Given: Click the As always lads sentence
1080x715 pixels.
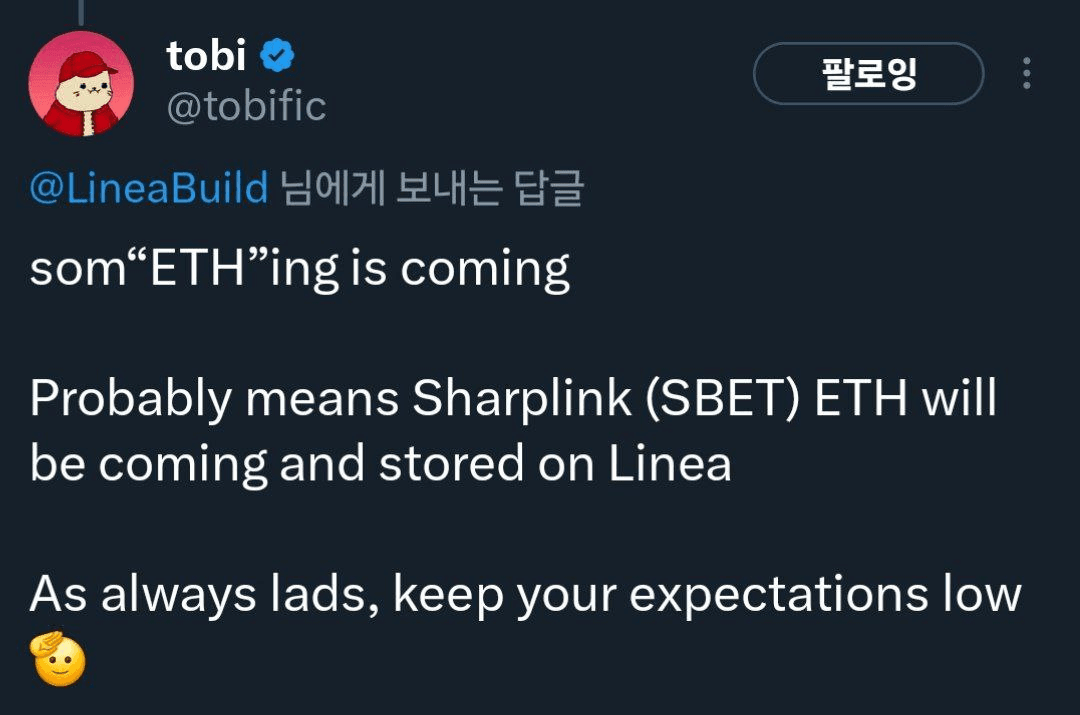Looking at the screenshot, I should coord(526,594).
